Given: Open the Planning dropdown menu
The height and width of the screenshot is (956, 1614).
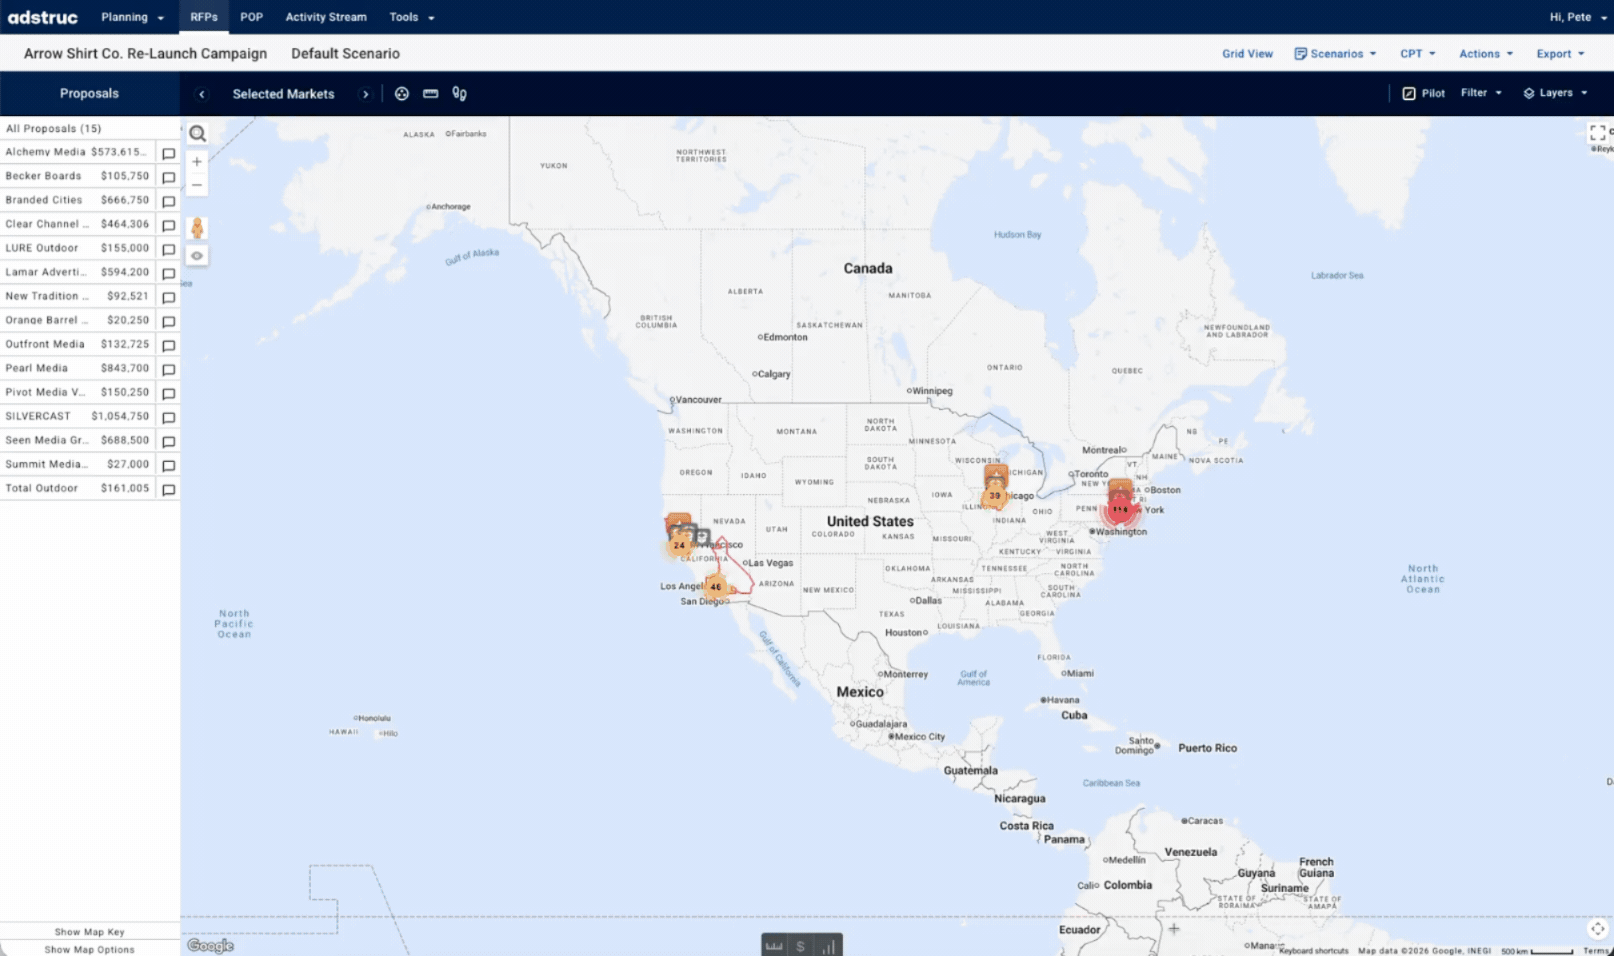Looking at the screenshot, I should (132, 17).
